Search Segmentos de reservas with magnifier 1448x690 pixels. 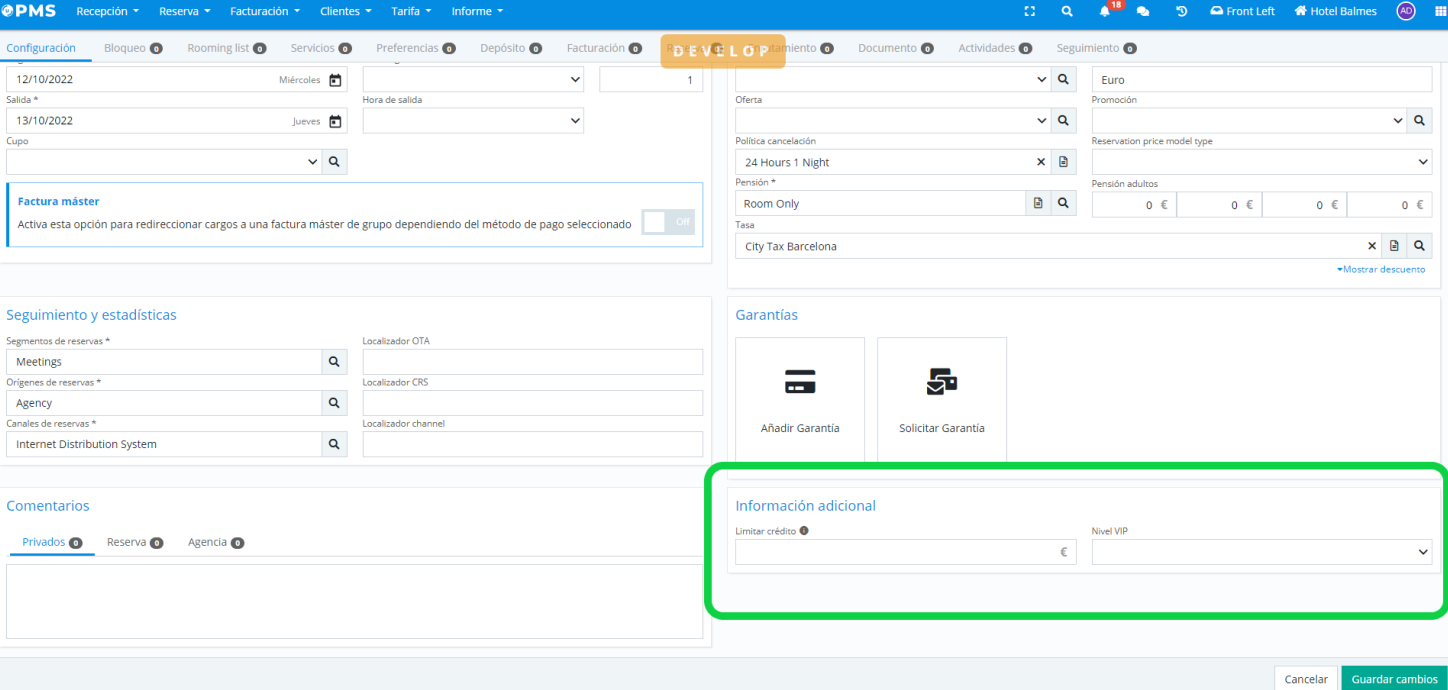click(334, 362)
